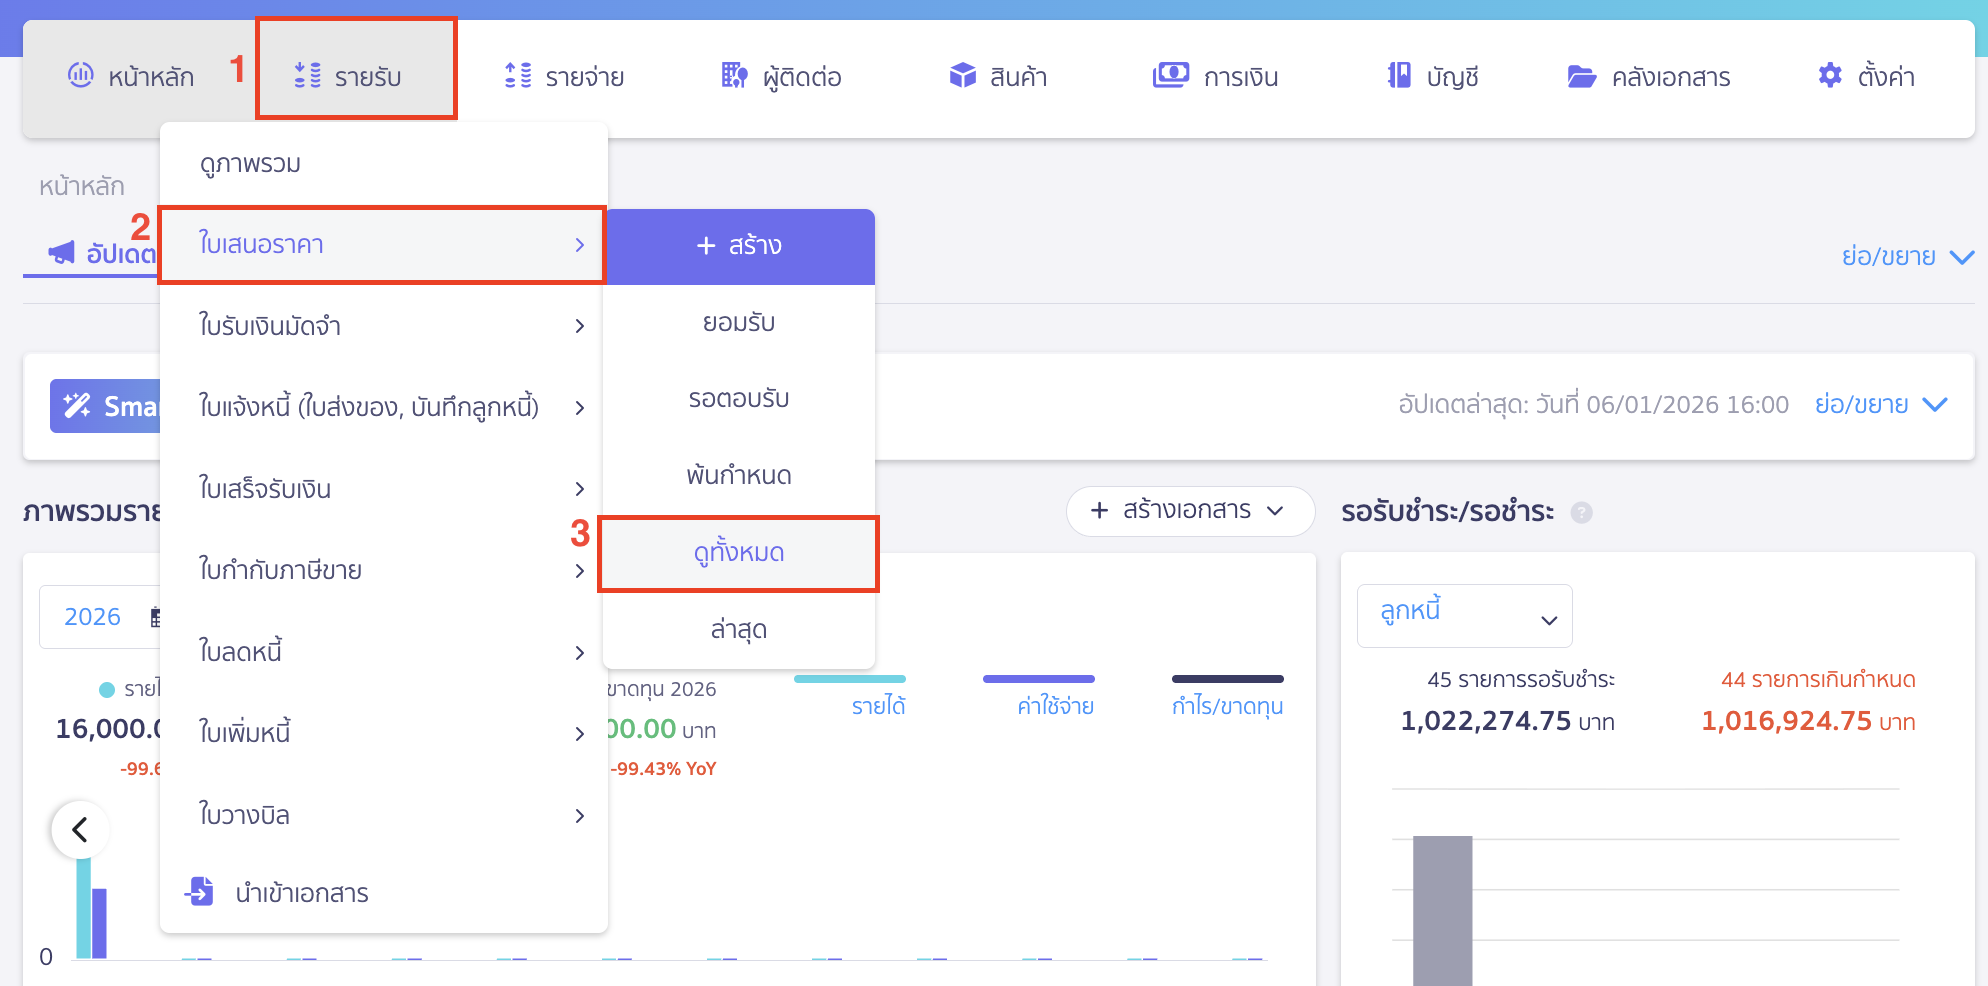Click previous arrow on the chart

point(80,829)
